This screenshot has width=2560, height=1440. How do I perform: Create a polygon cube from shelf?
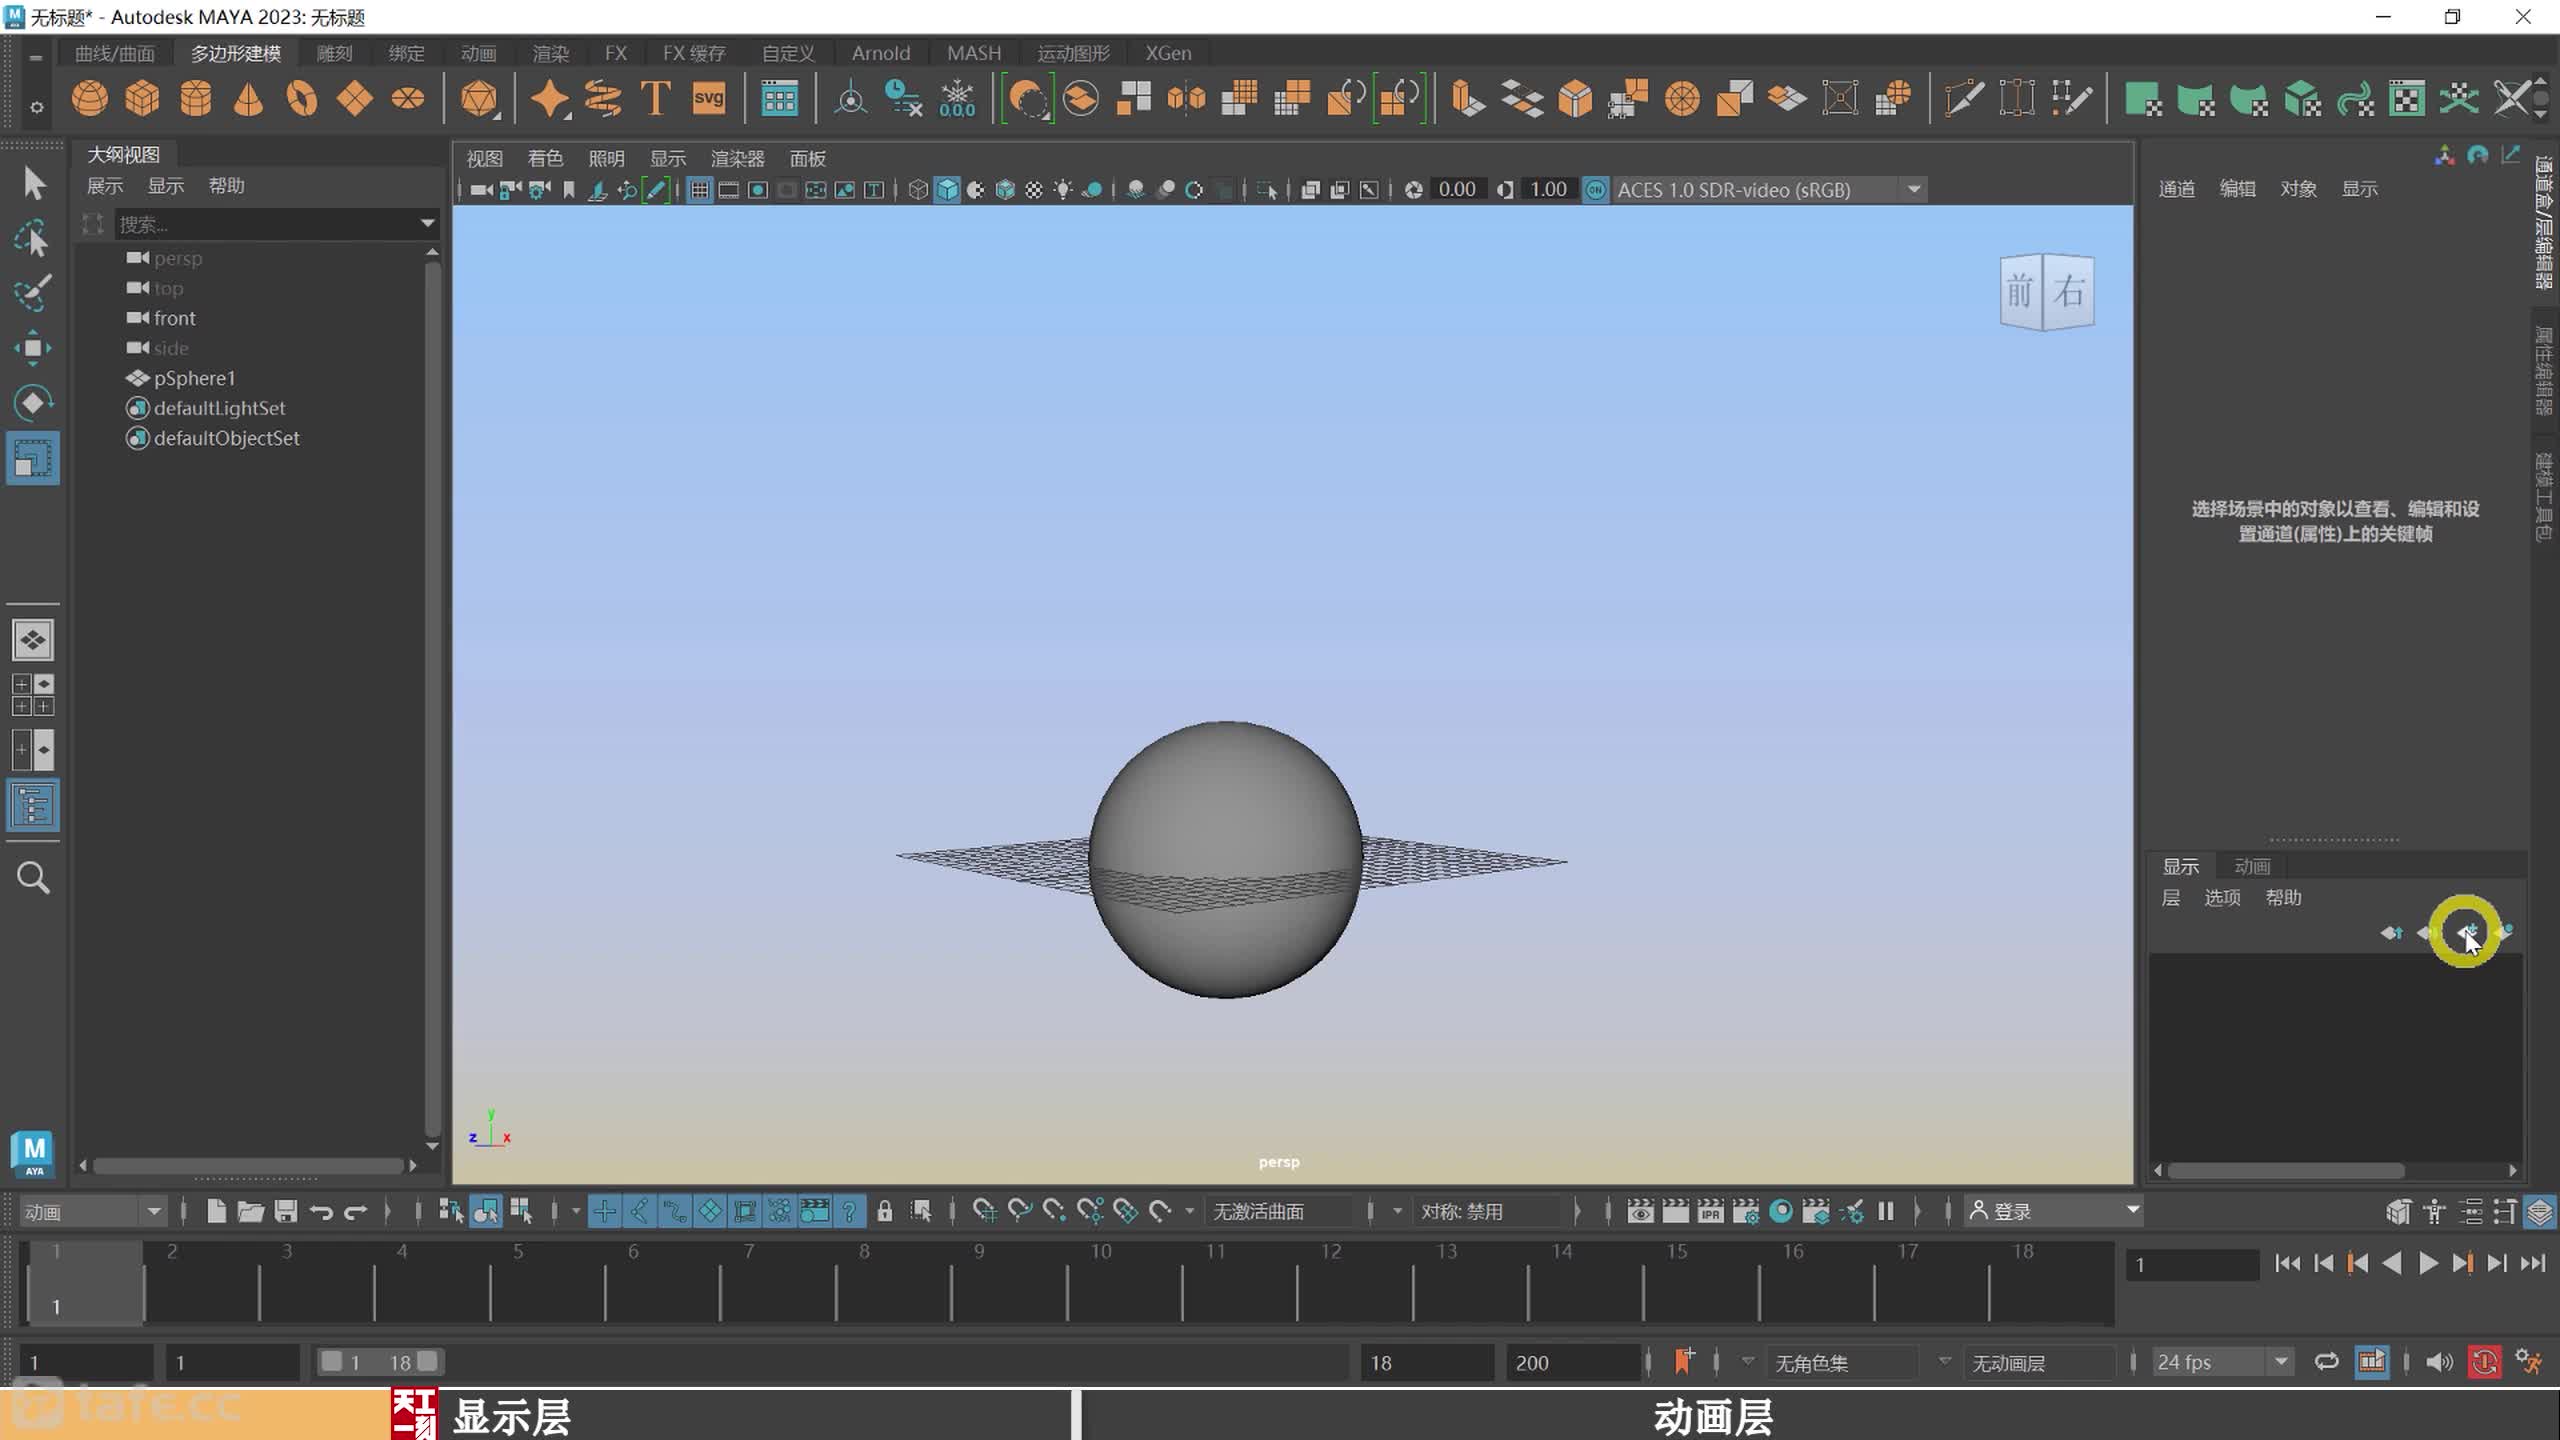click(142, 99)
